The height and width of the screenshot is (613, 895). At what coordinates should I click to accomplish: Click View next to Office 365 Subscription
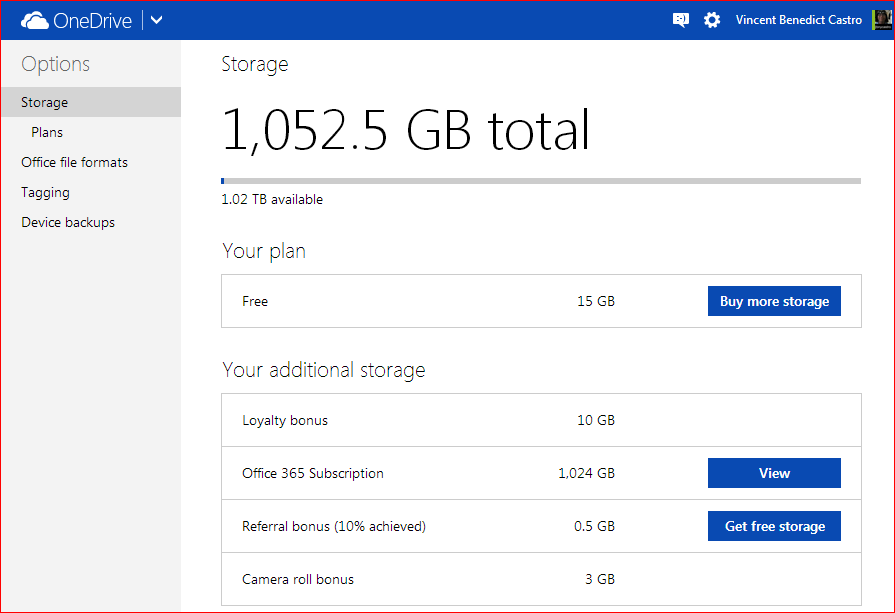point(774,472)
